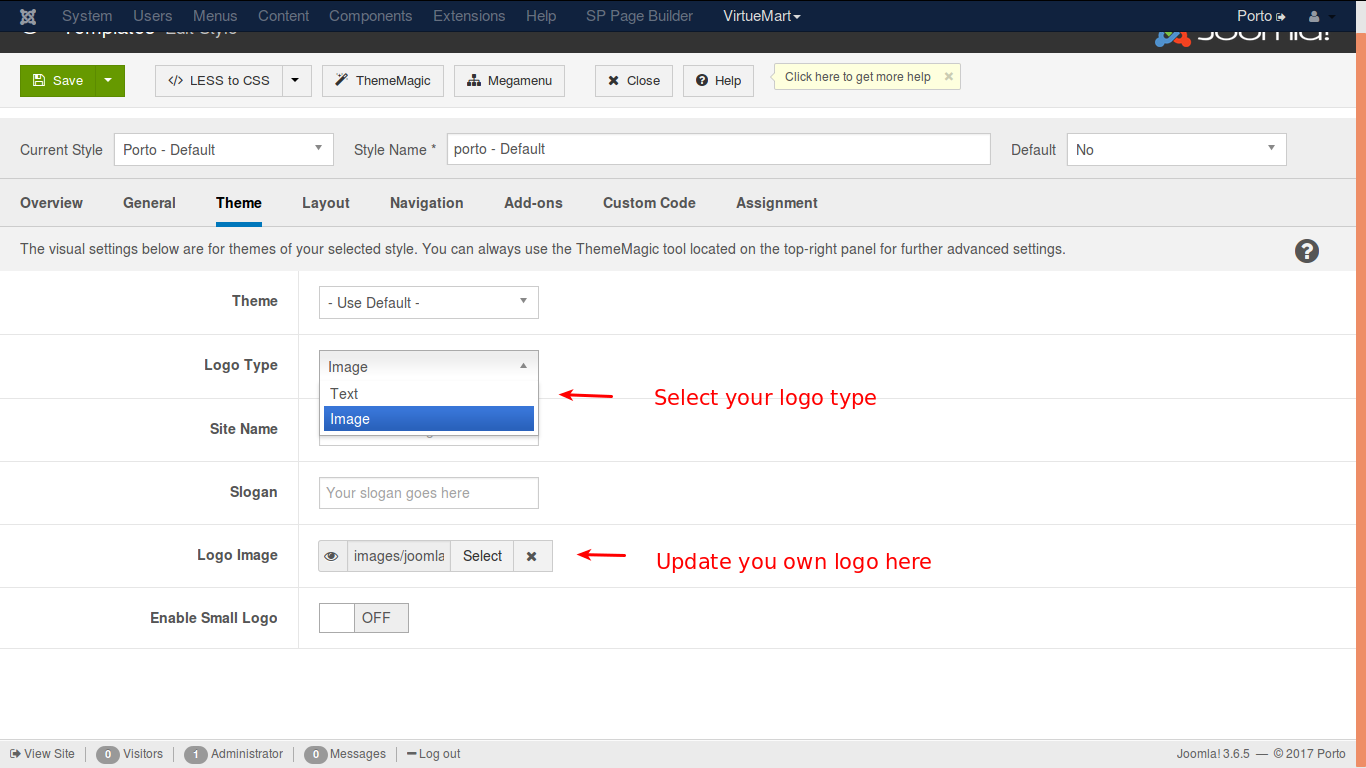Click the 'Enable Small Logo' field label
Screen dimensions: 1366x768
point(214,618)
